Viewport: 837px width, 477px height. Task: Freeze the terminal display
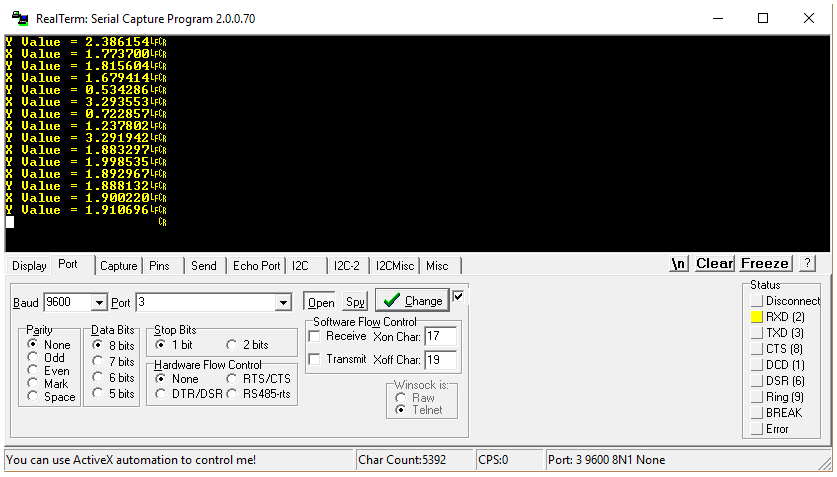click(x=765, y=264)
